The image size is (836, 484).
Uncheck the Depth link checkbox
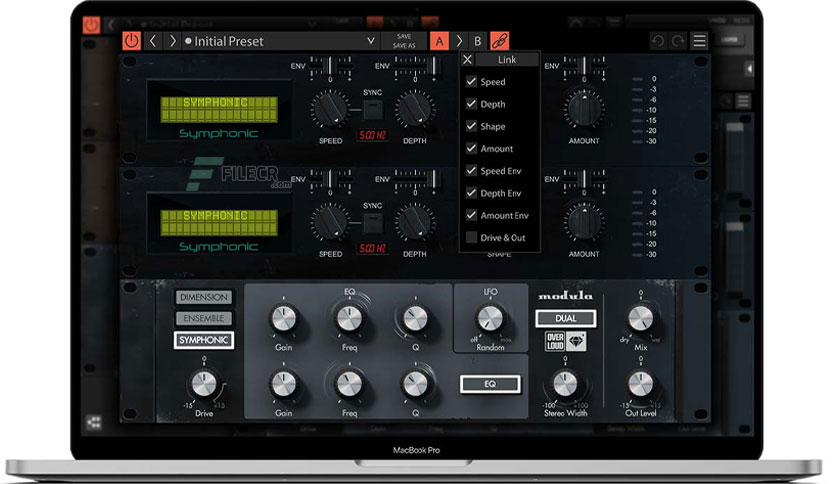pos(471,104)
